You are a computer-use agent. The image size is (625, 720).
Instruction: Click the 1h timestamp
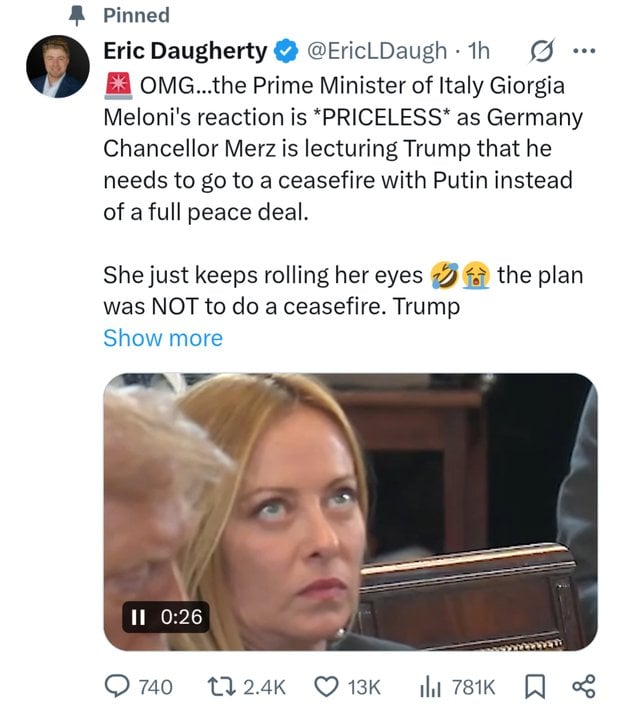coord(479,51)
